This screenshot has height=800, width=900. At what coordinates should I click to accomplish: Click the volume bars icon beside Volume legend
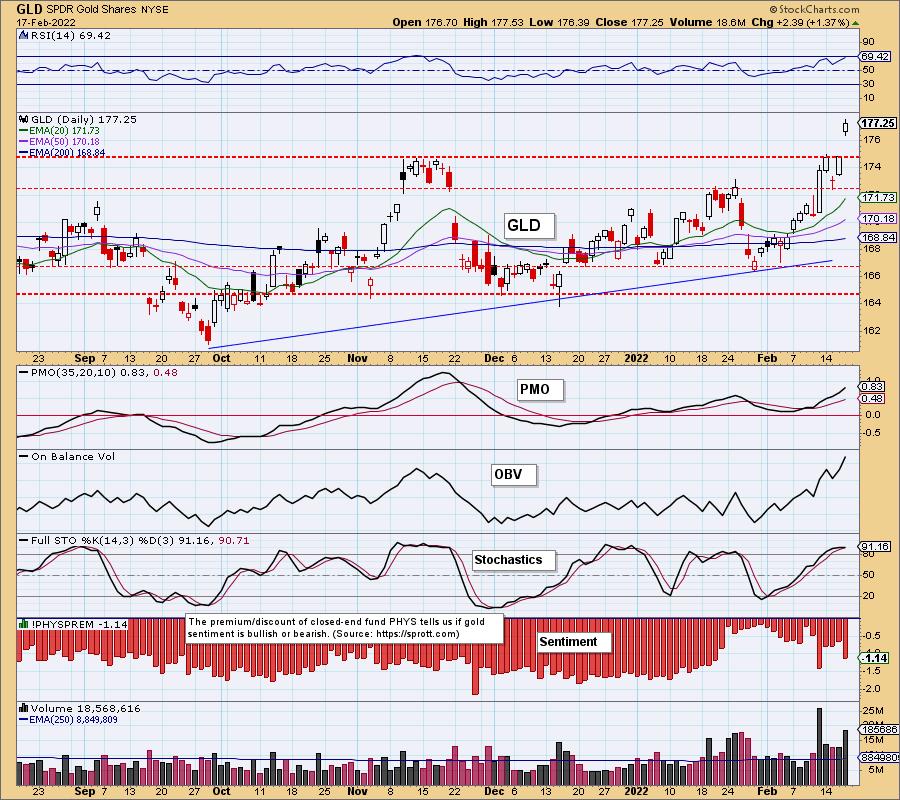24,708
